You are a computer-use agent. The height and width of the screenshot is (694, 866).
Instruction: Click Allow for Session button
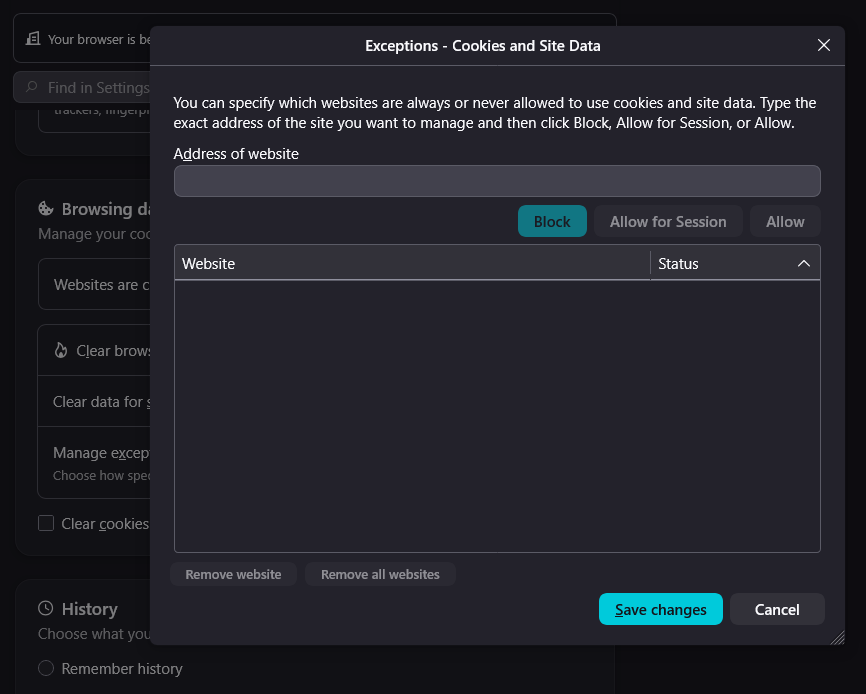[668, 221]
